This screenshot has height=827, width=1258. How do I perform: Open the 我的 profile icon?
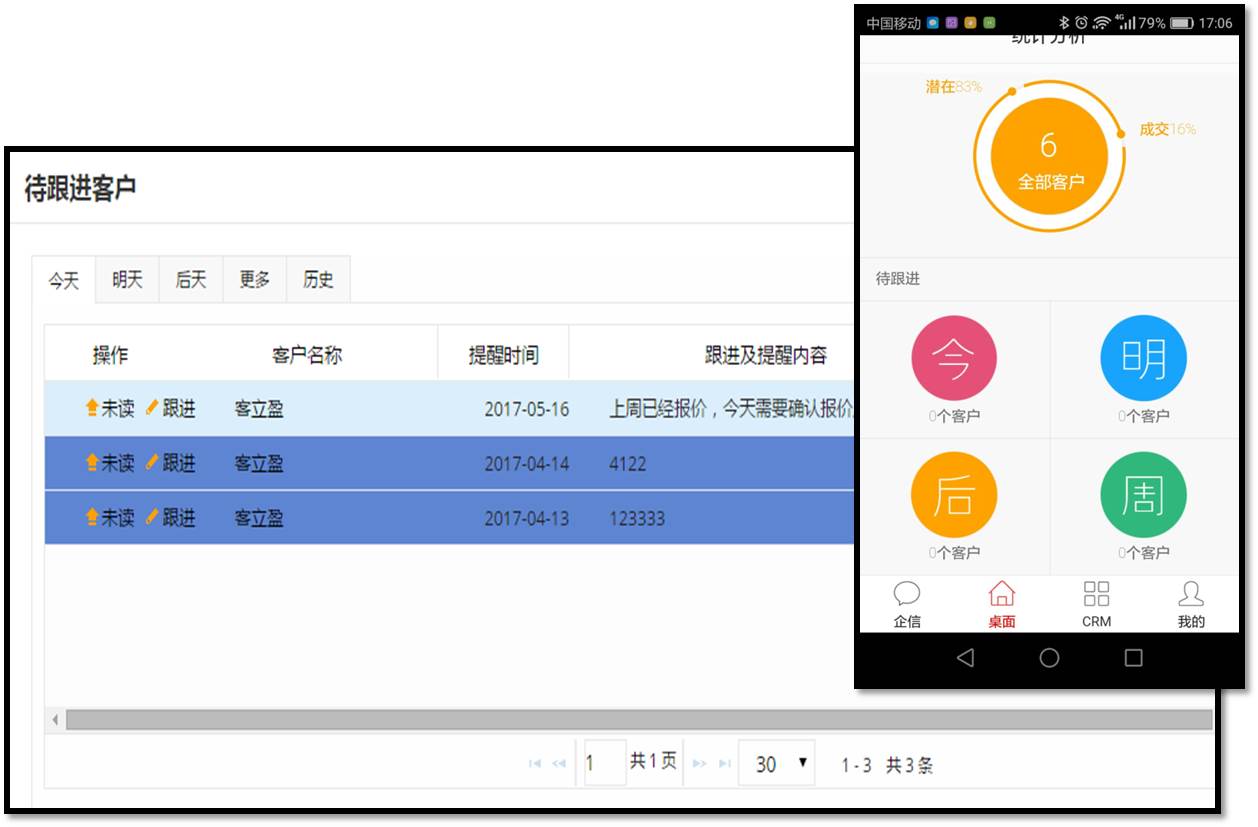[x=1190, y=596]
